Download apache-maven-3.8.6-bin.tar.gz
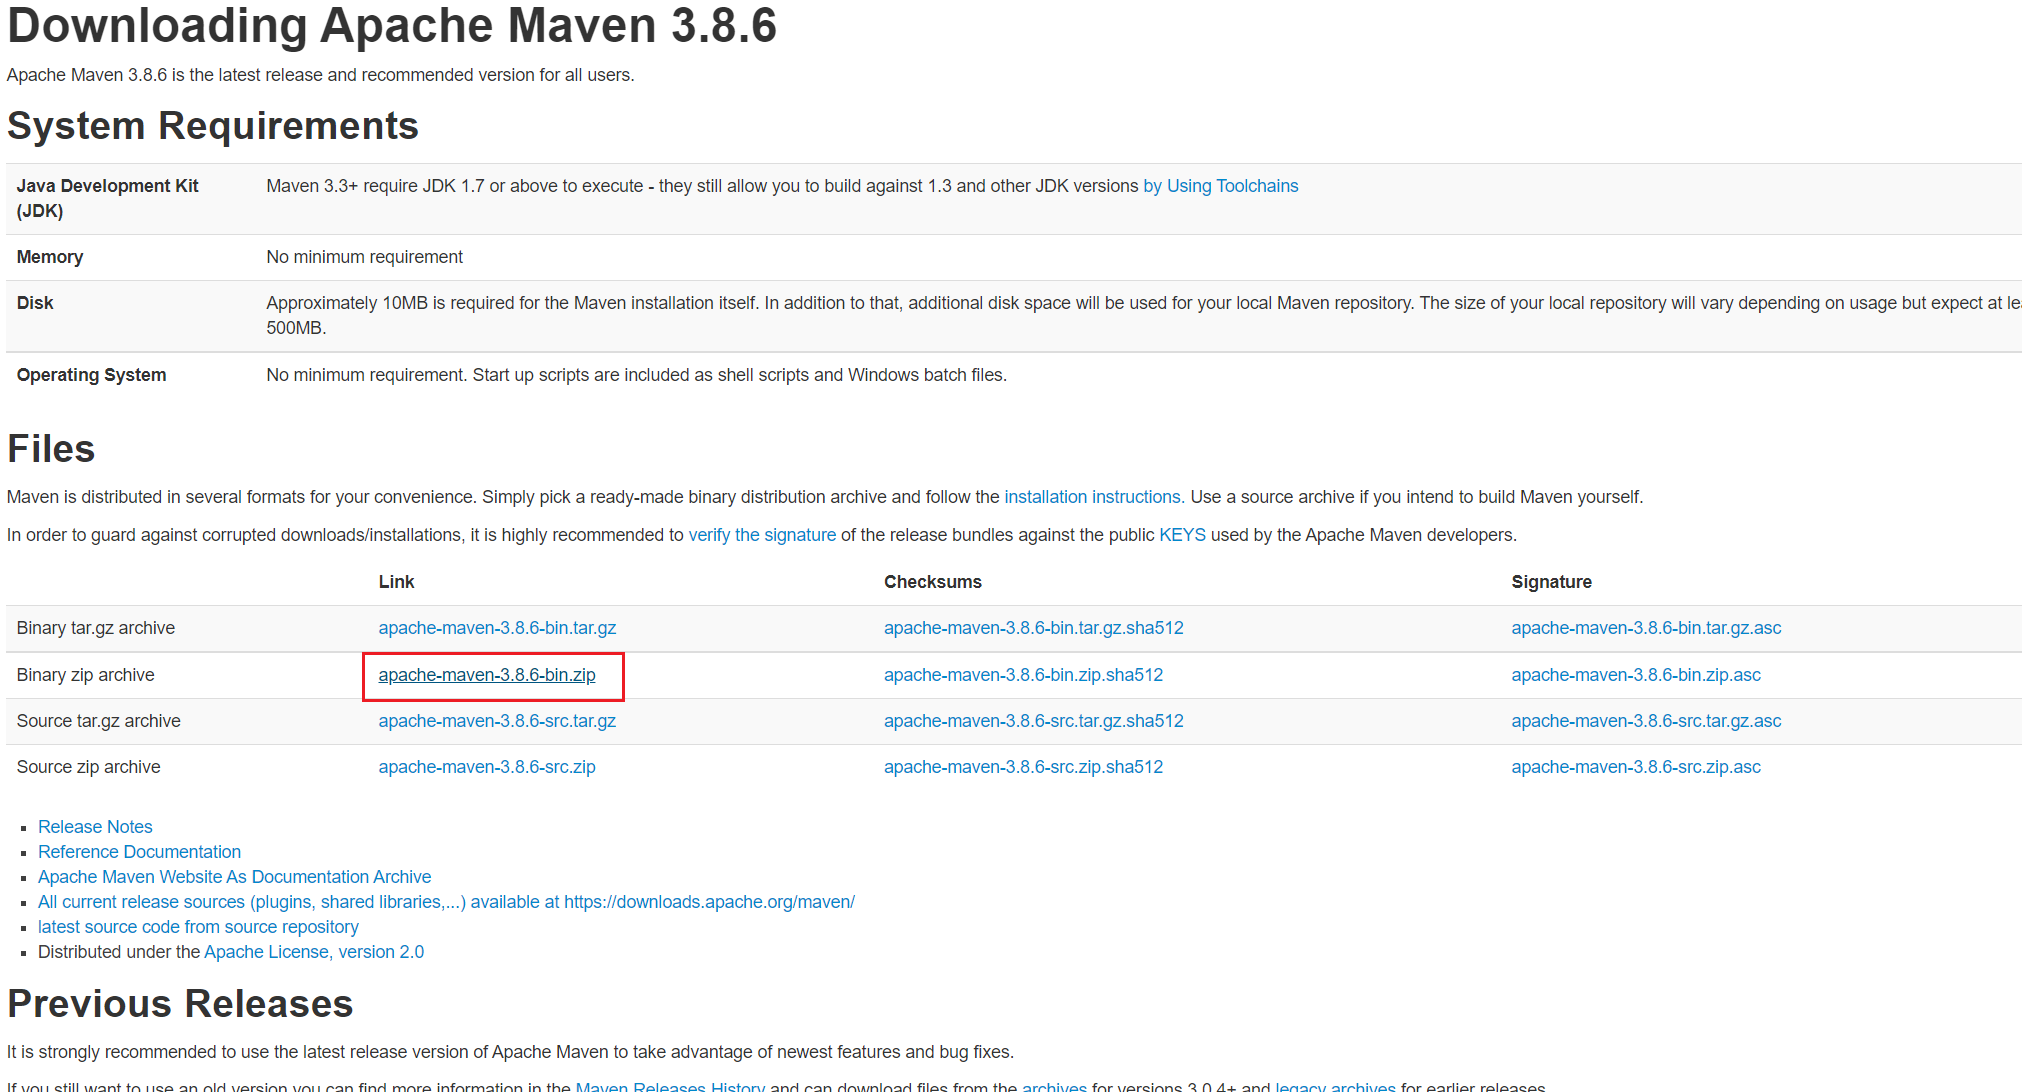Viewport: 2022px width, 1092px height. pyautogui.click(x=497, y=628)
